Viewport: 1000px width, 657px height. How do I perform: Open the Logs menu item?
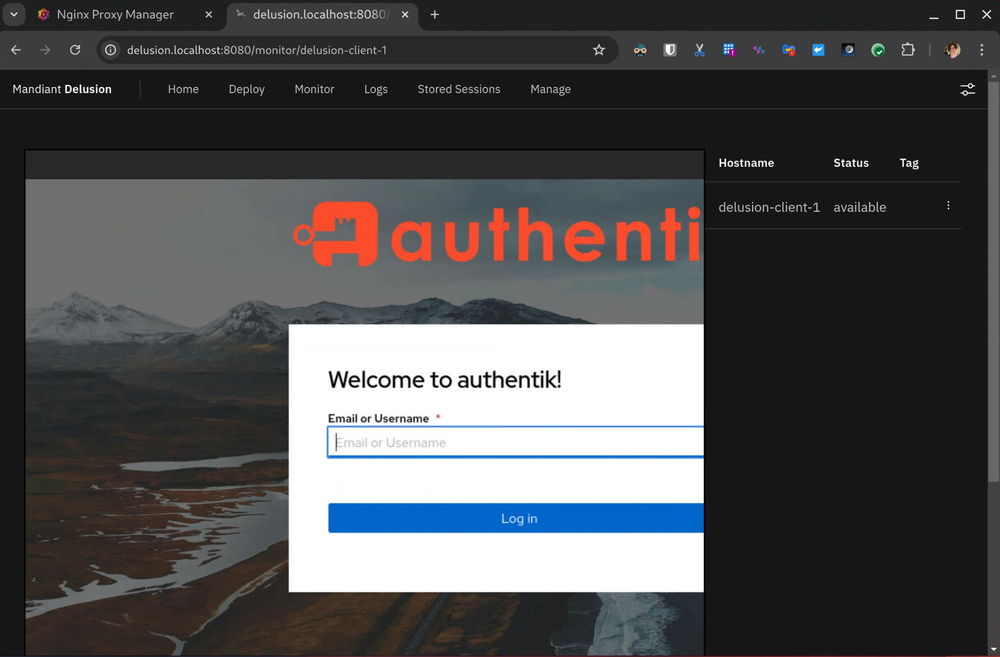pyautogui.click(x=376, y=89)
